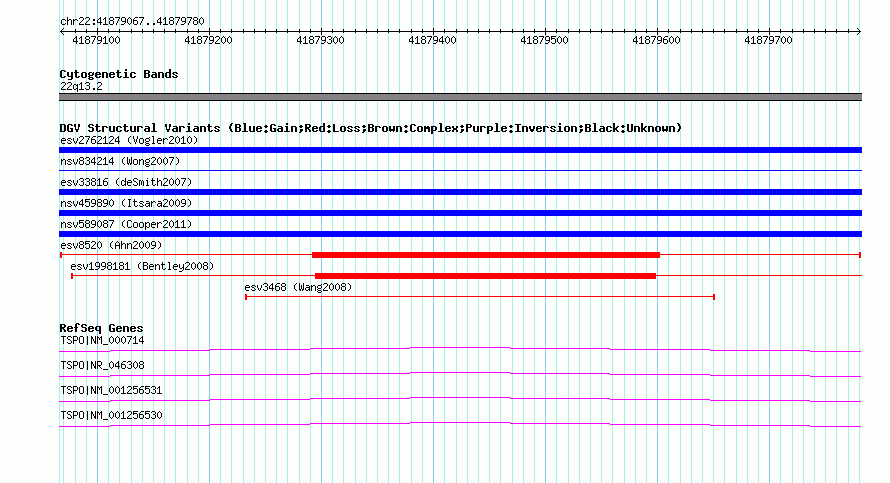Click thick red loss bar of esv1998181
Image resolution: width=890 pixels, height=483 pixels.
tap(485, 276)
